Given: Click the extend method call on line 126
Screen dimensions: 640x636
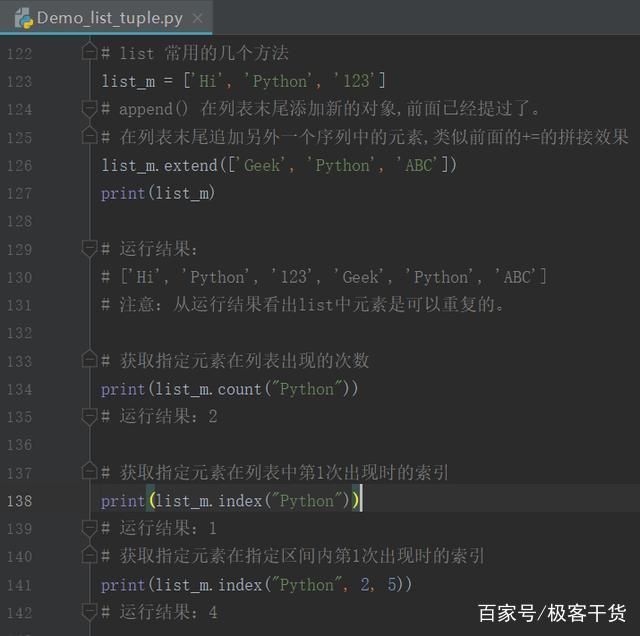Looking at the screenshot, I should click(x=191, y=165).
